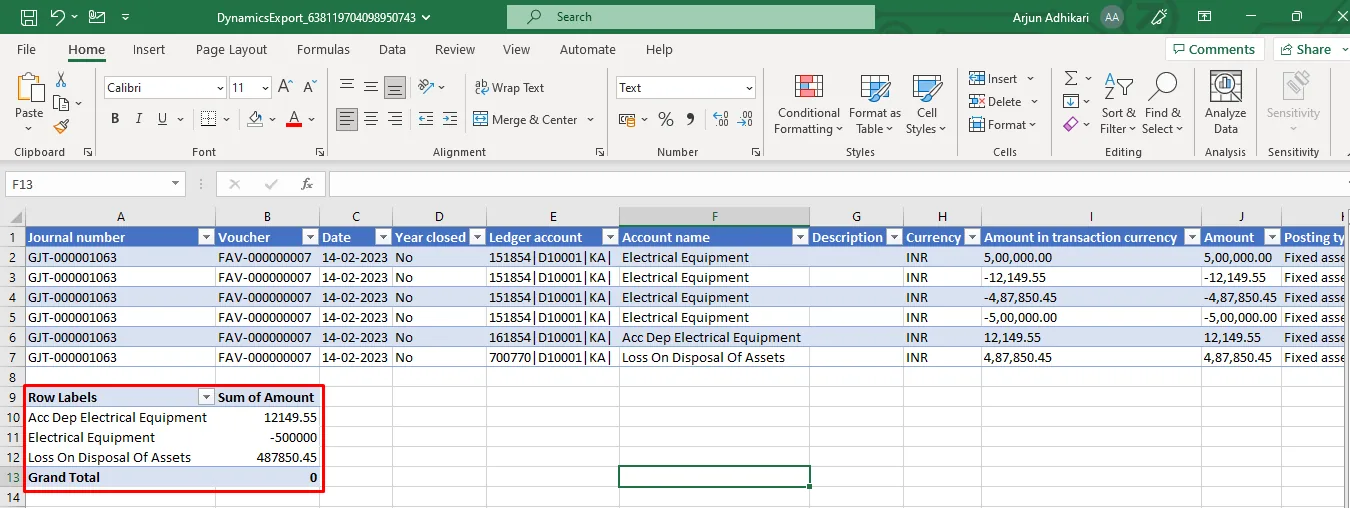Click the Insert Function fx icon
The image size is (1350, 508).
tap(307, 184)
